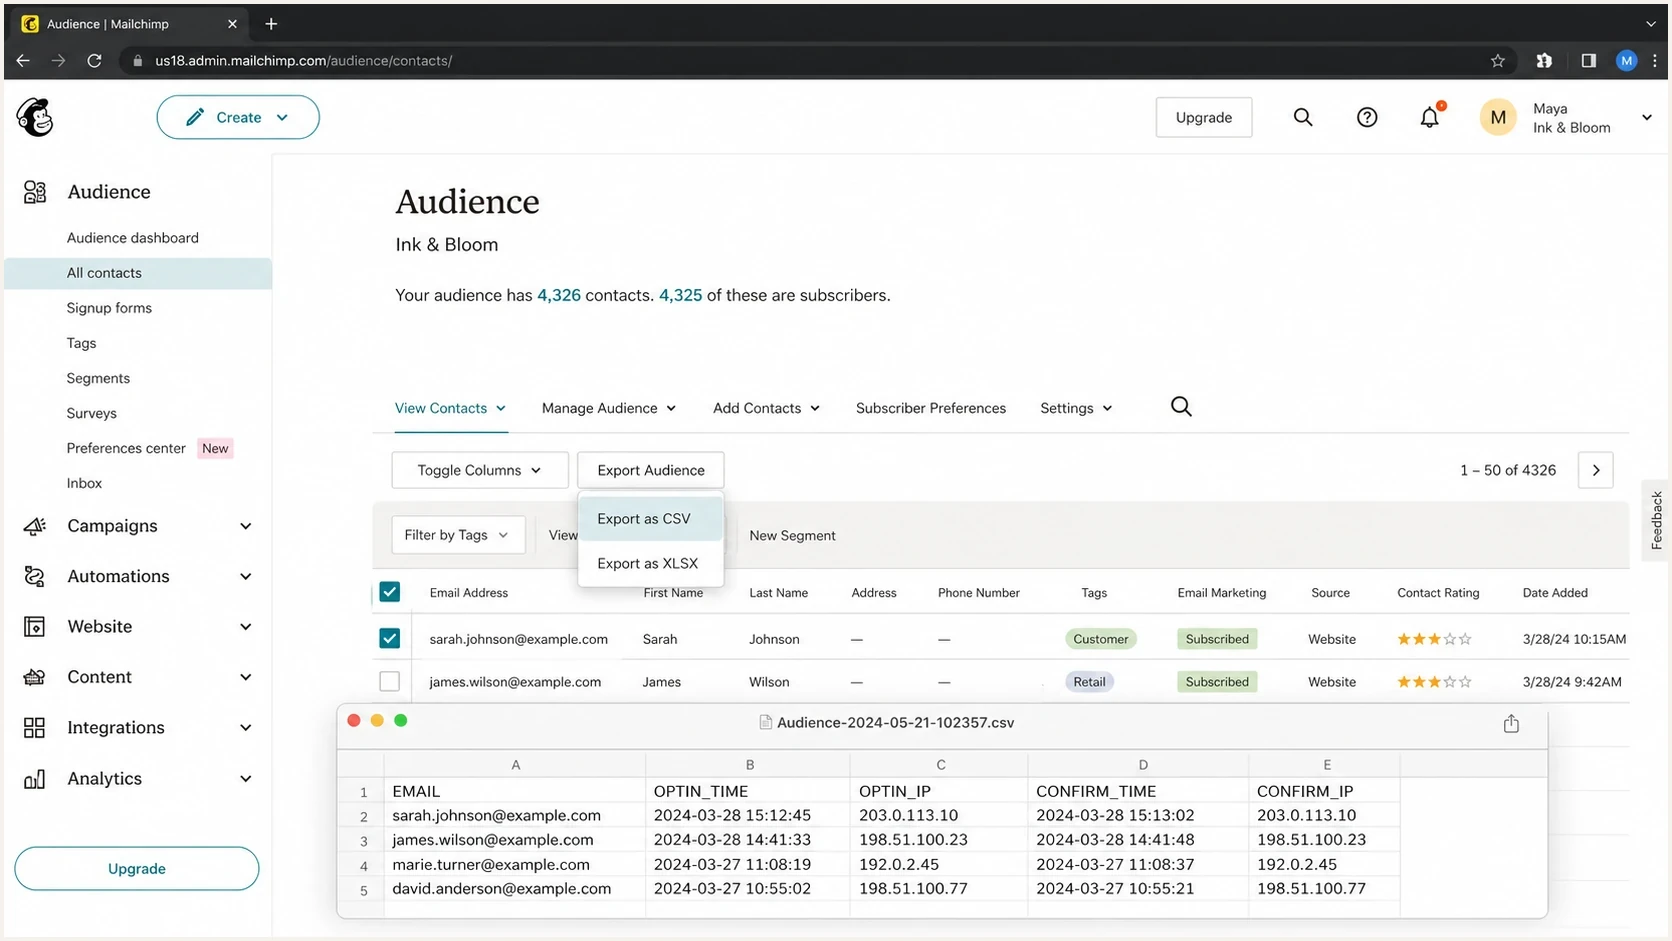Select Export as CSV option

tap(650, 519)
